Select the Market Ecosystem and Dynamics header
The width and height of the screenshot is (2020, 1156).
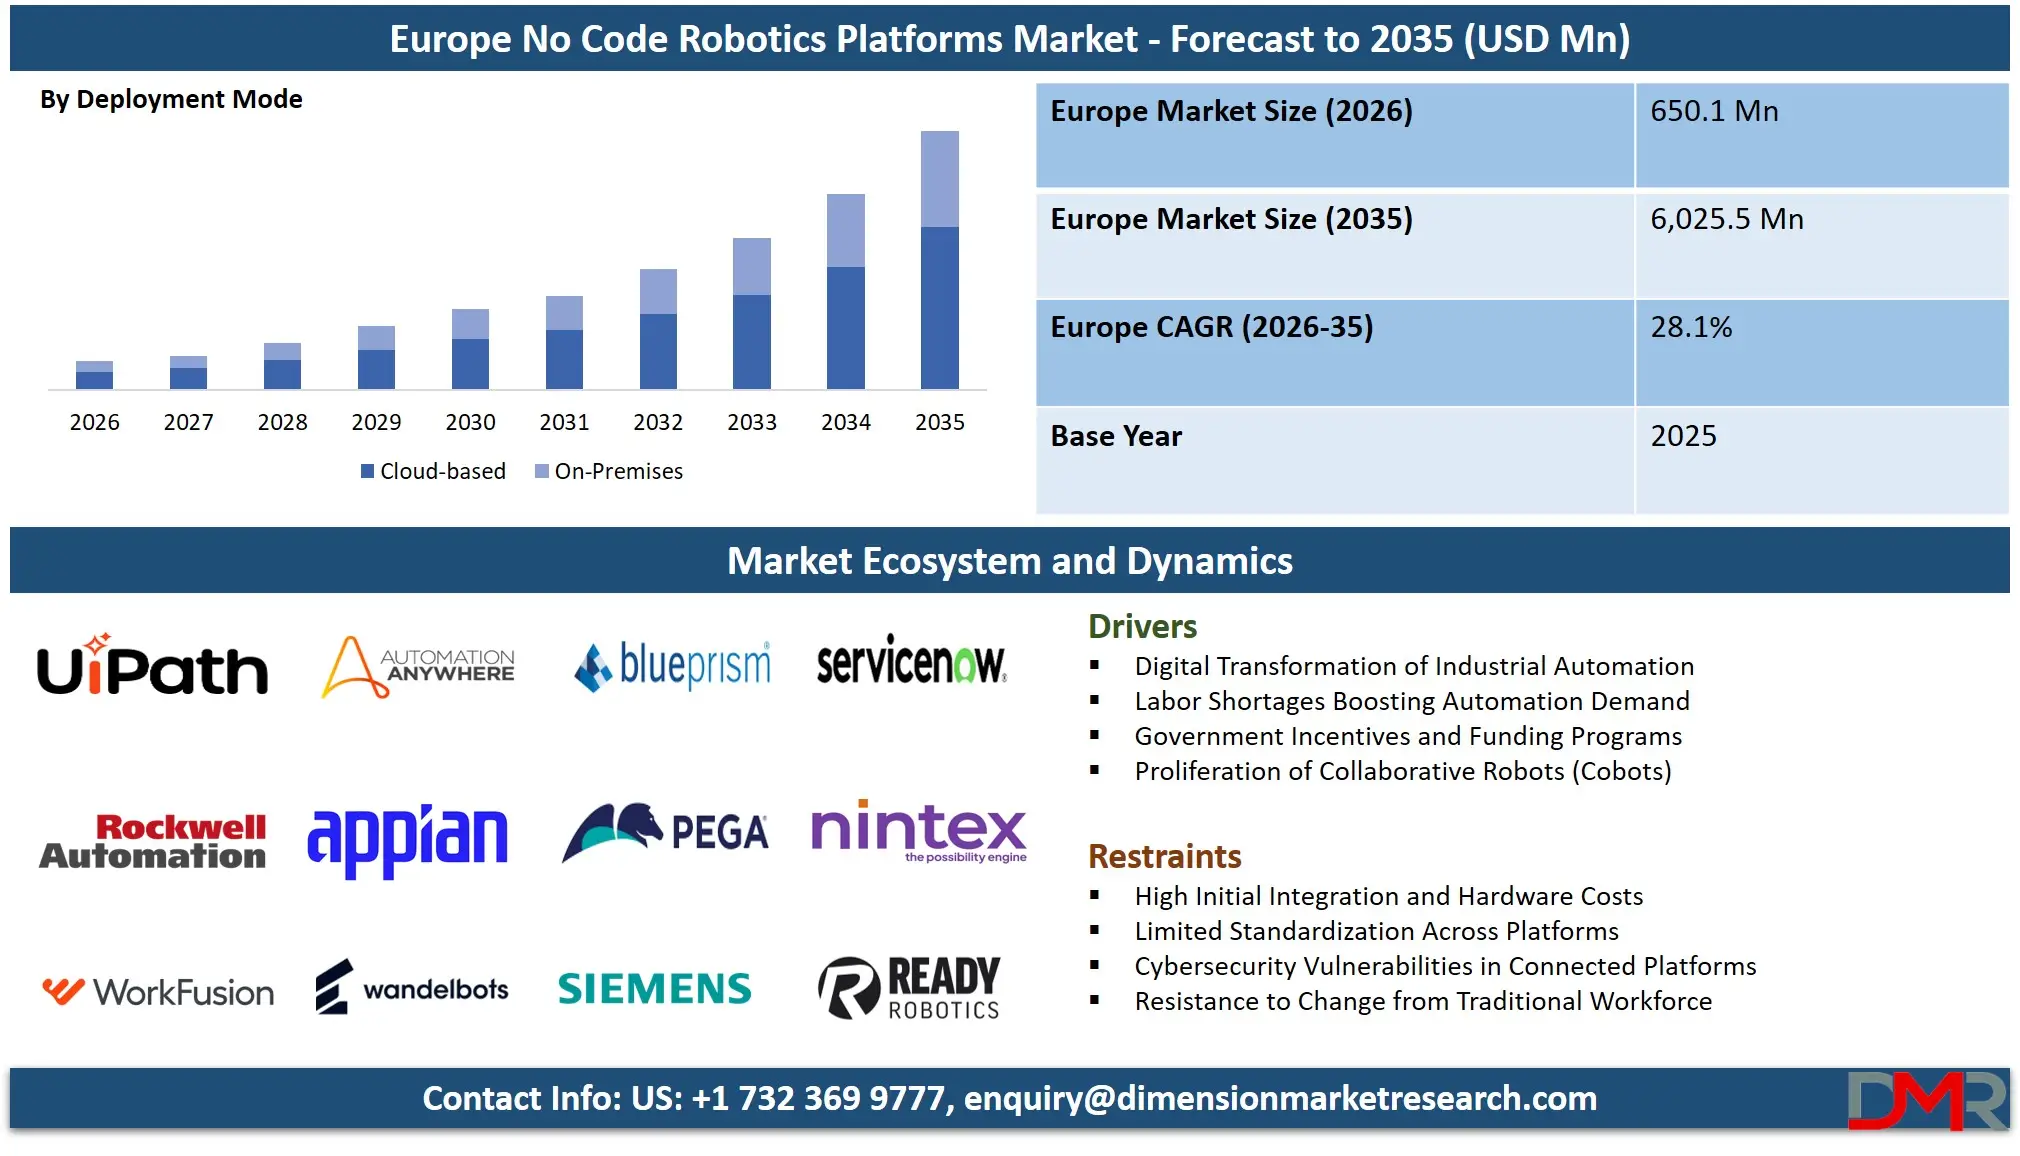click(x=1010, y=561)
